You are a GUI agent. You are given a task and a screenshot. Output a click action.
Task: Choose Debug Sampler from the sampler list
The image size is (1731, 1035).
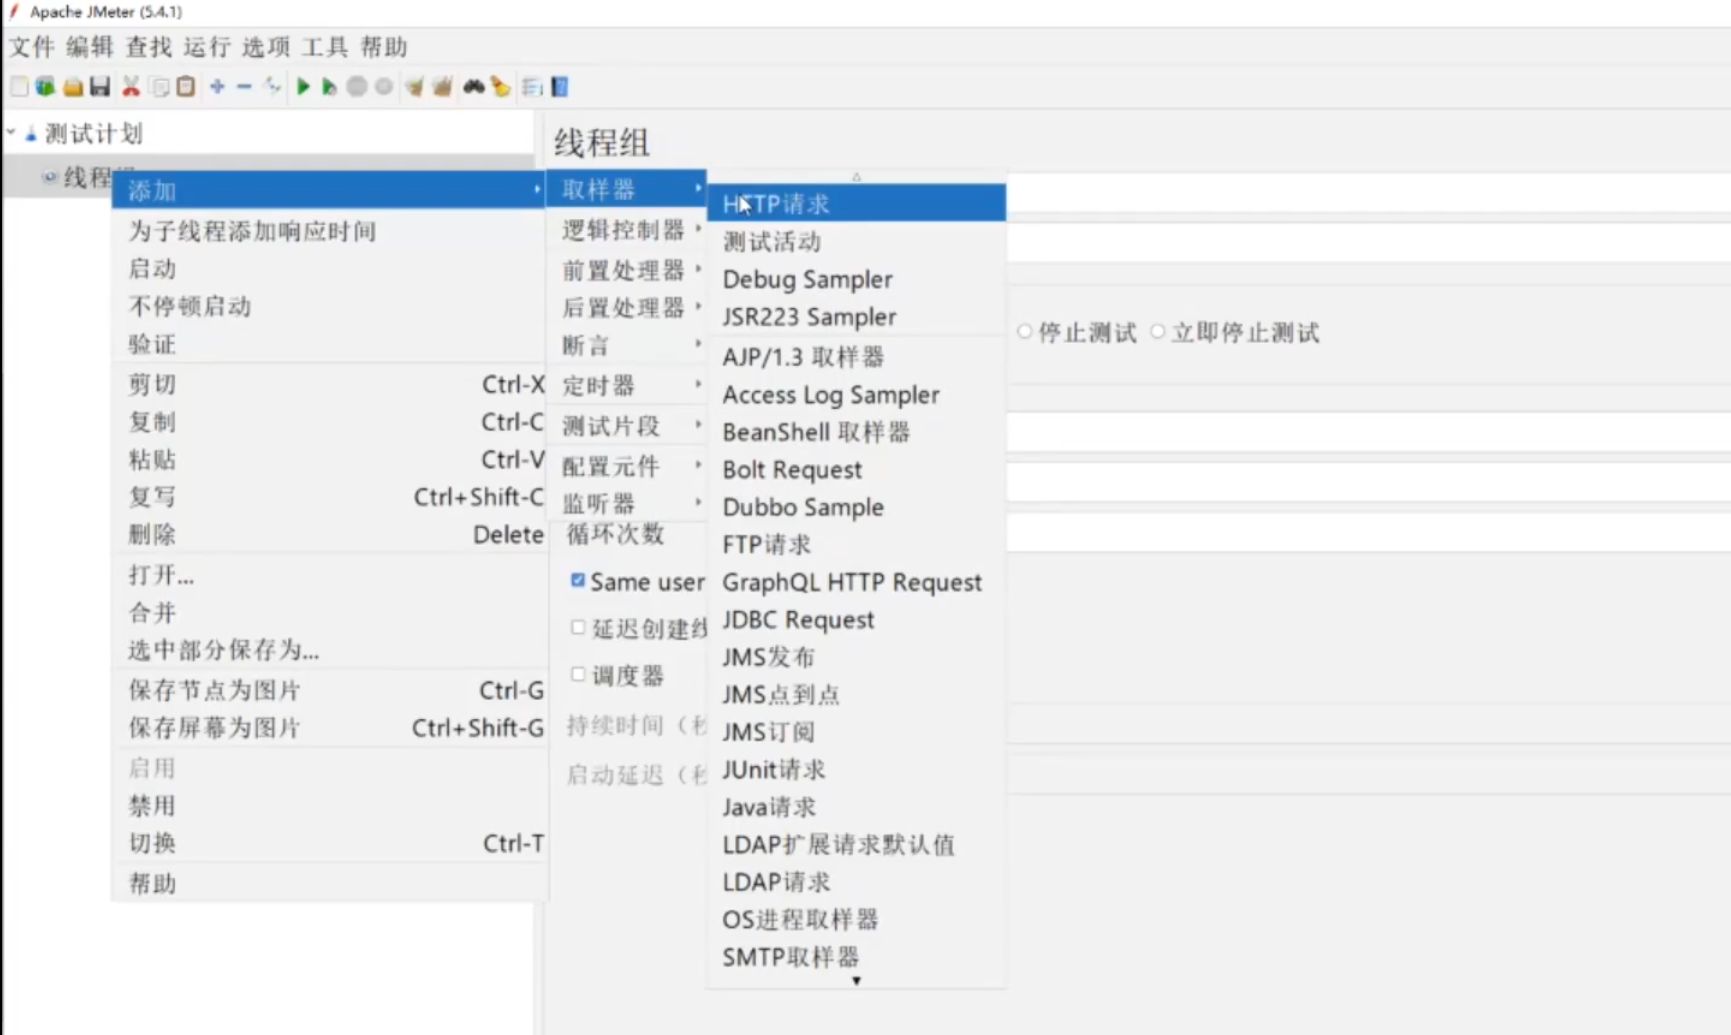coord(856,279)
